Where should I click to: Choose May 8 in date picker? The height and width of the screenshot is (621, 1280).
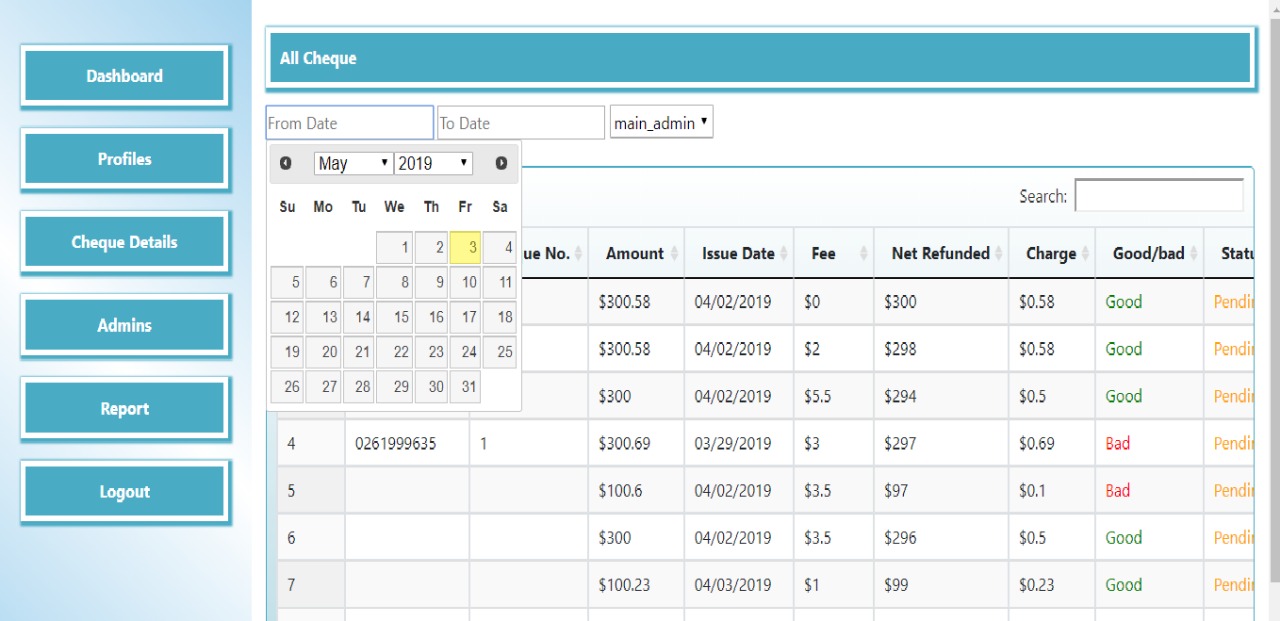click(x=395, y=283)
